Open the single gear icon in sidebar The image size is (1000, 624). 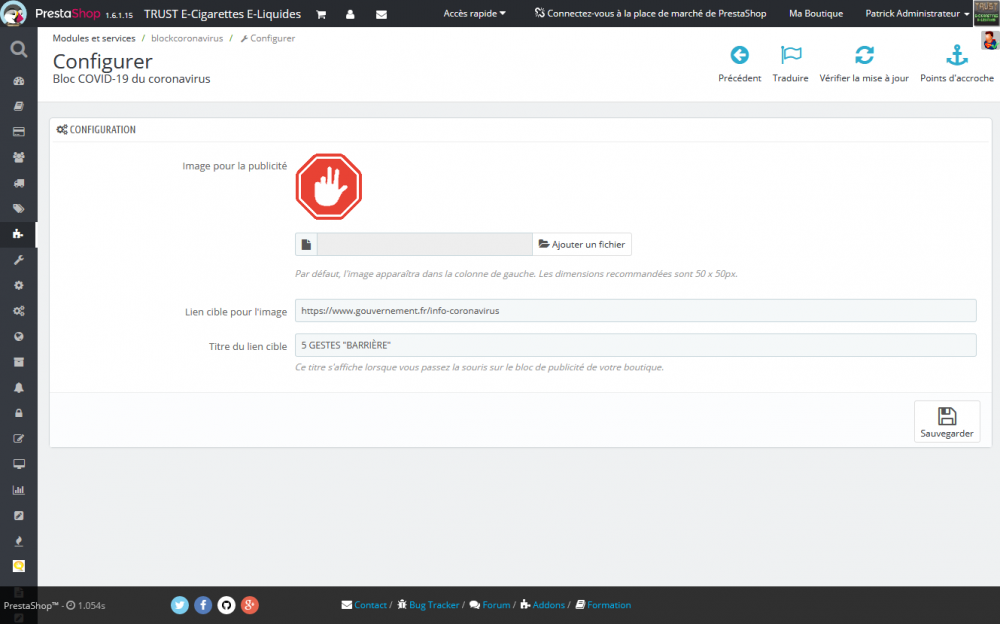pos(18,285)
